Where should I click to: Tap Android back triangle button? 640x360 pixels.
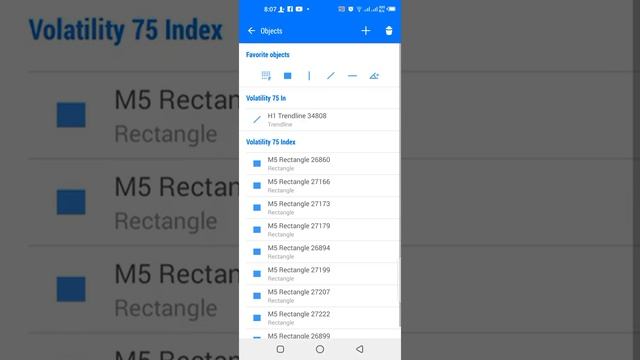tap(360, 349)
